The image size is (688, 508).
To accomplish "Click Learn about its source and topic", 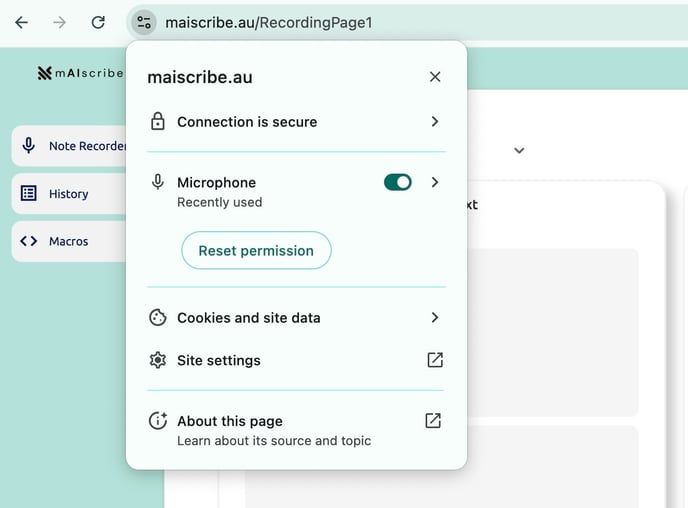I will [x=274, y=440].
